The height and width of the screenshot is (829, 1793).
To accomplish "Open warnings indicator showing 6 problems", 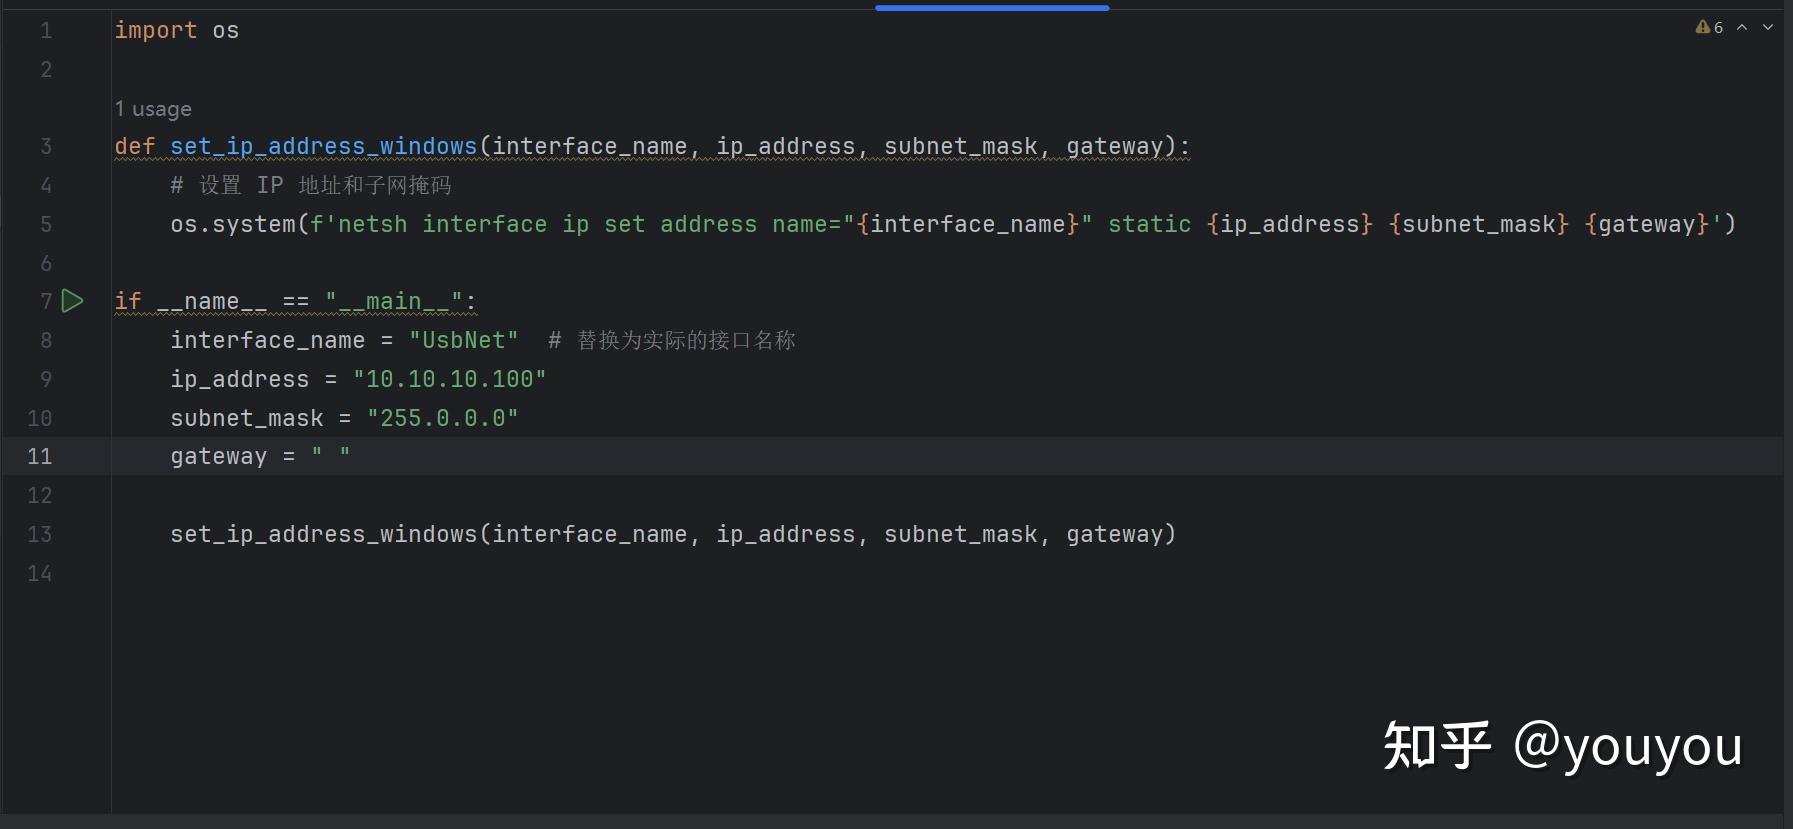I will tap(1709, 28).
